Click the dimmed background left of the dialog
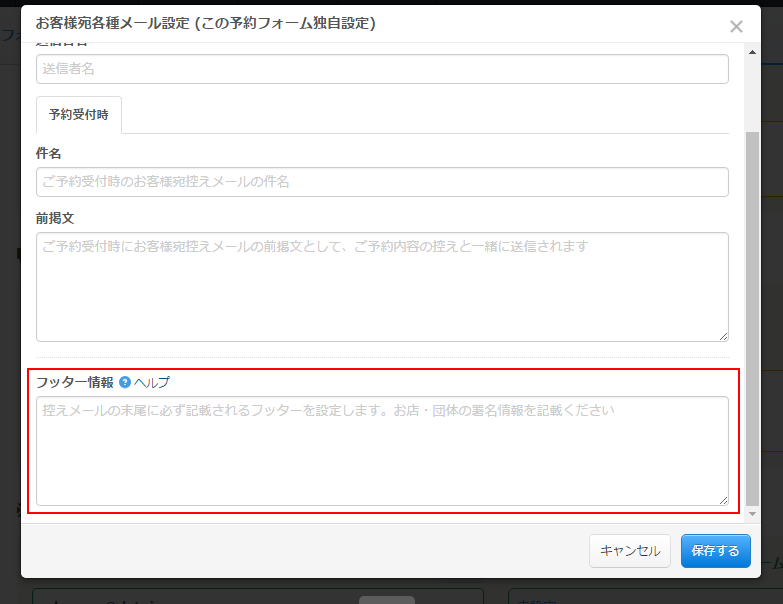The height and width of the screenshot is (604, 783). pos(9,300)
